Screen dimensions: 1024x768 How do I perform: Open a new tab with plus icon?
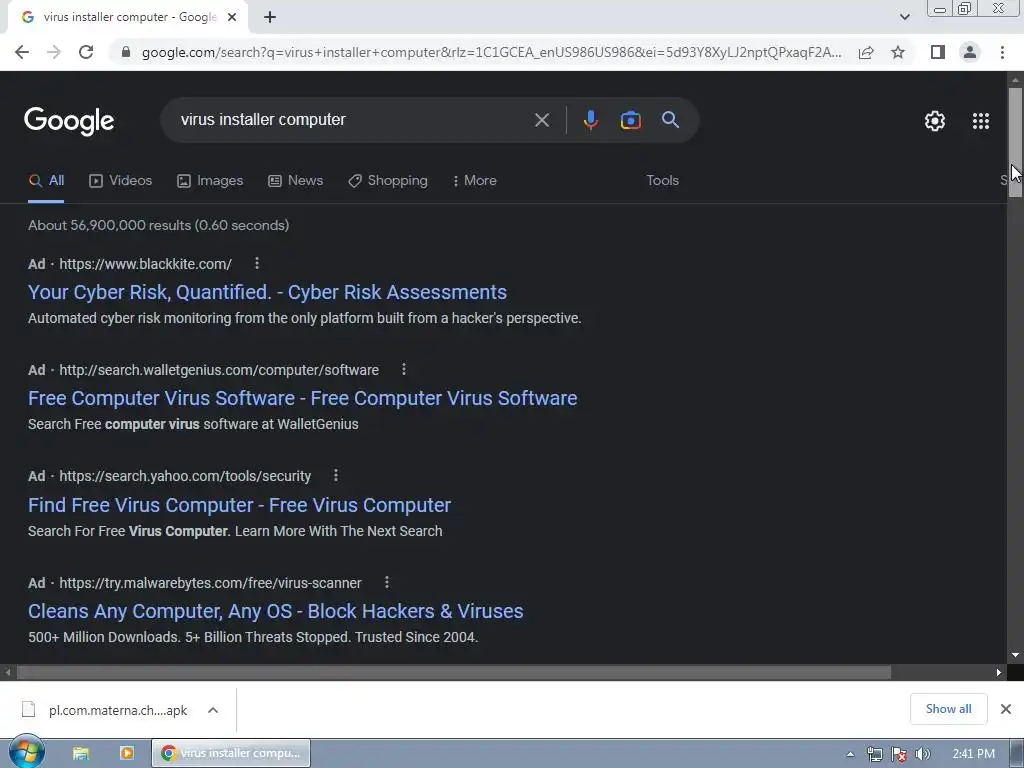coord(270,17)
